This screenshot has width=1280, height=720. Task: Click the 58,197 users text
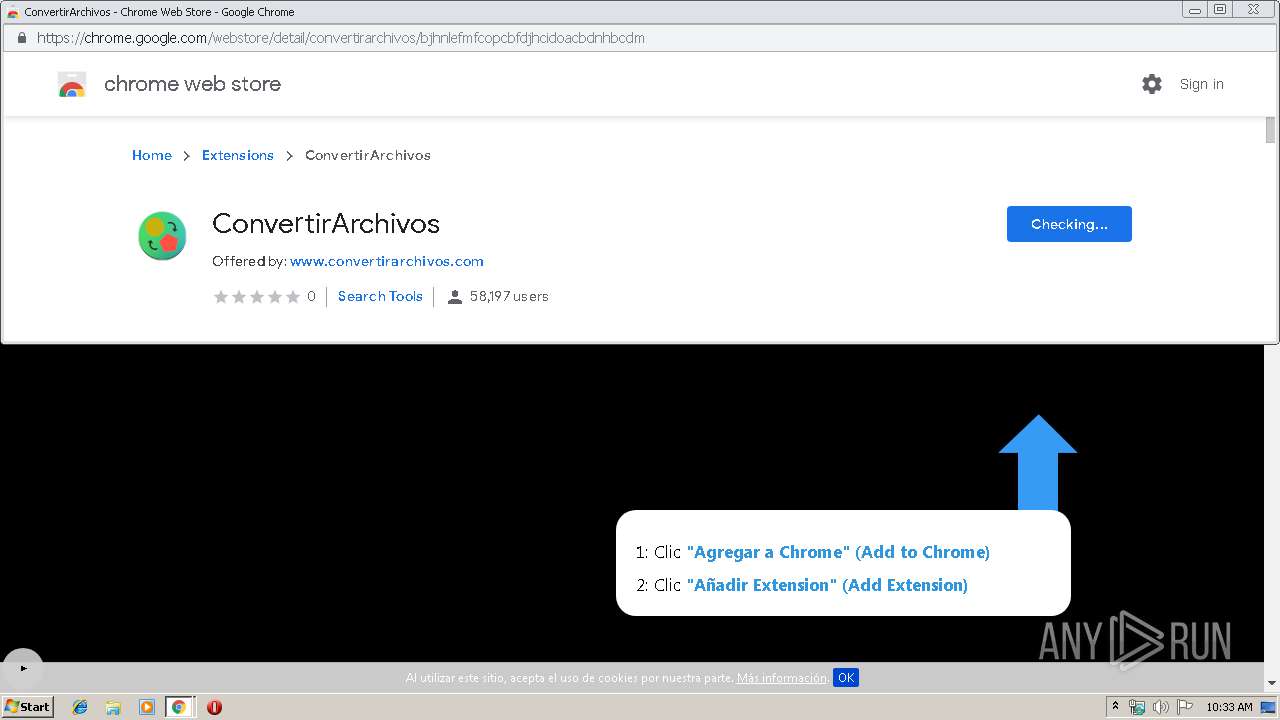pyautogui.click(x=509, y=296)
